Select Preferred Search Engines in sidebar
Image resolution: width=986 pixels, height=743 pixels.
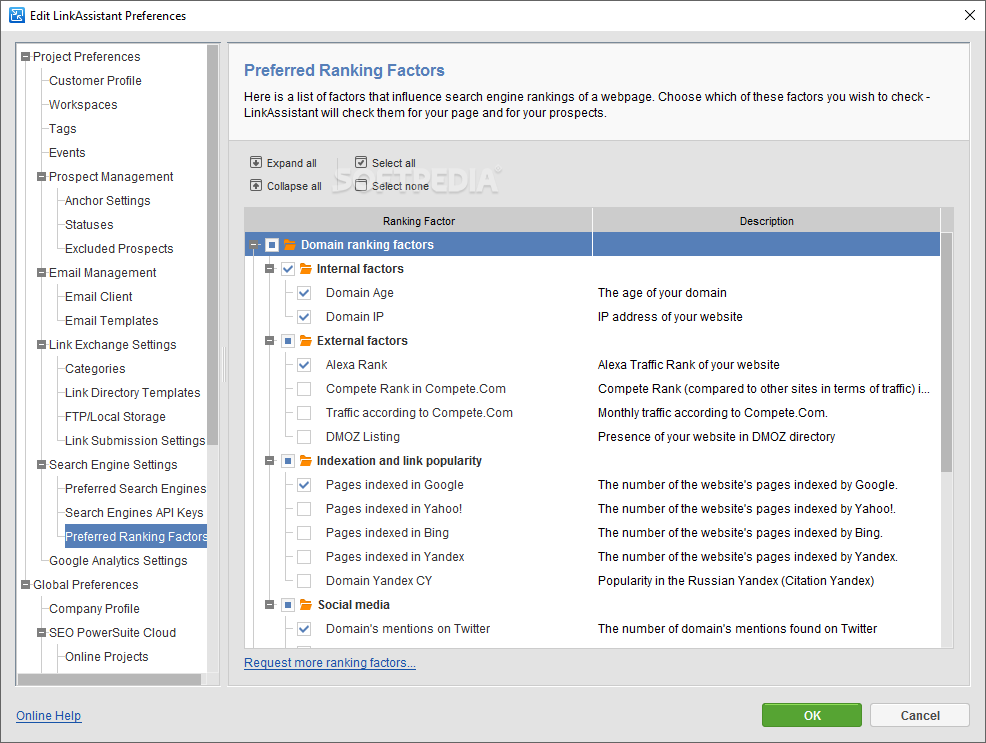click(135, 488)
